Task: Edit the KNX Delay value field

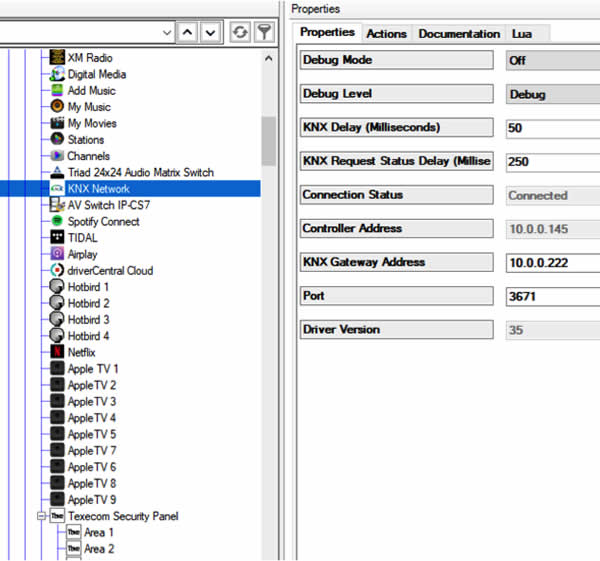Action: [x=553, y=128]
